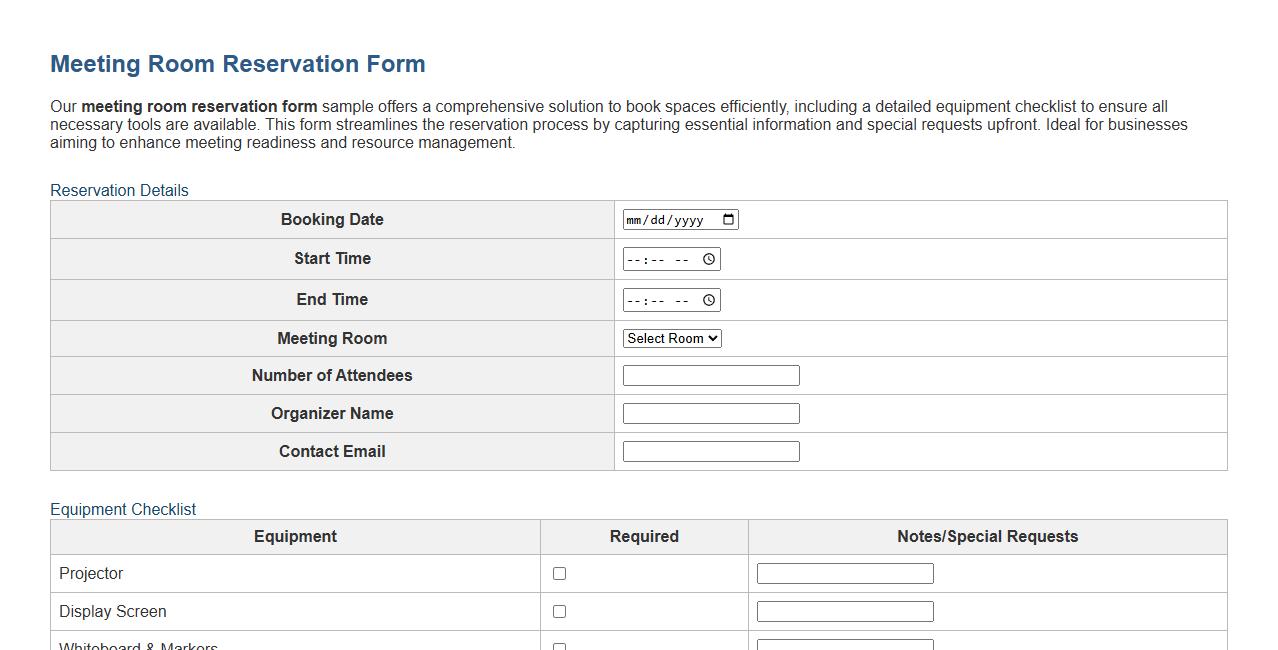Open the End Time clock icon
1278x650 pixels.
pyautogui.click(x=709, y=299)
